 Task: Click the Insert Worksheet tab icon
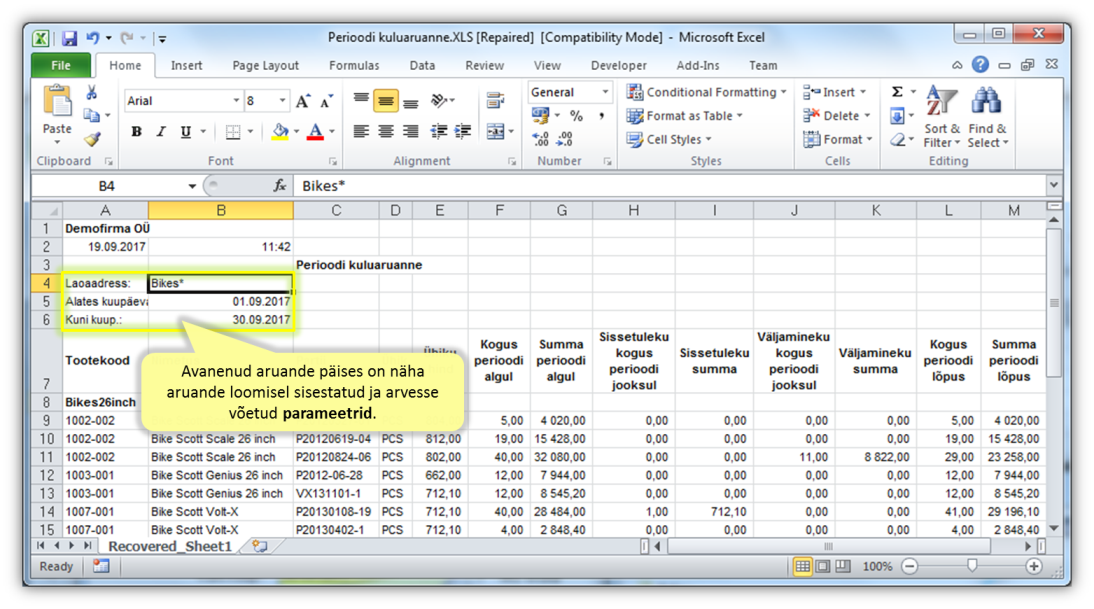[x=260, y=546]
